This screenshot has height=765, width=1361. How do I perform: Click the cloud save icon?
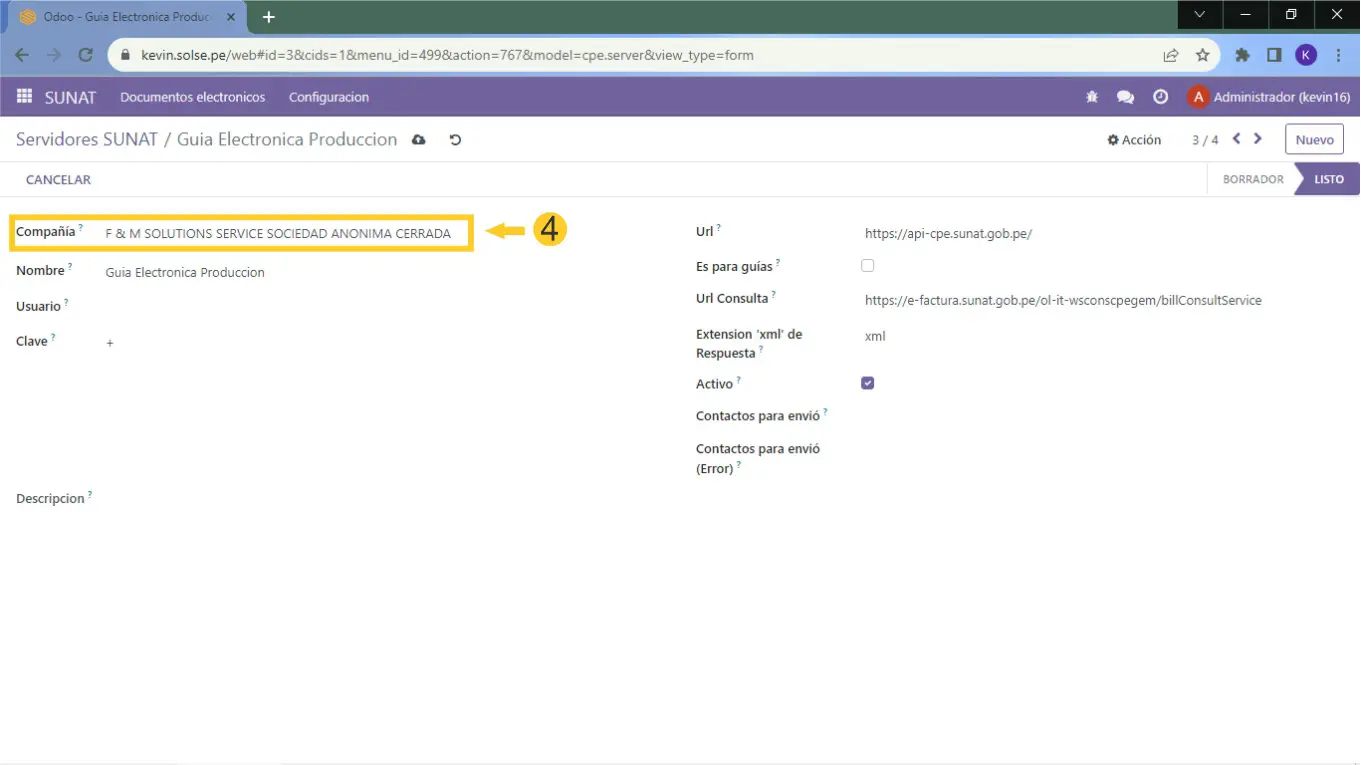click(419, 140)
